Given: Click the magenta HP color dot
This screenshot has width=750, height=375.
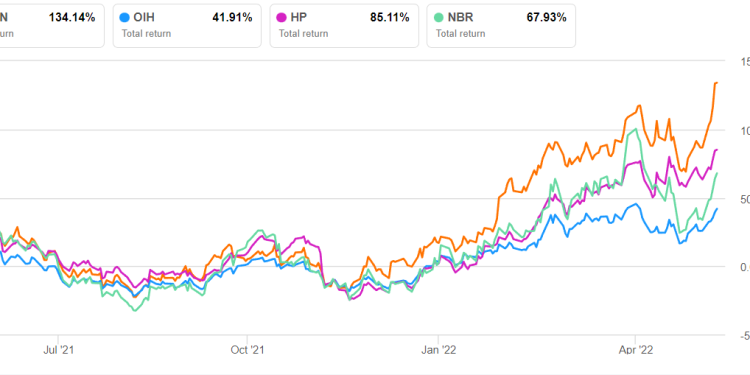Looking at the screenshot, I should pos(282,18).
